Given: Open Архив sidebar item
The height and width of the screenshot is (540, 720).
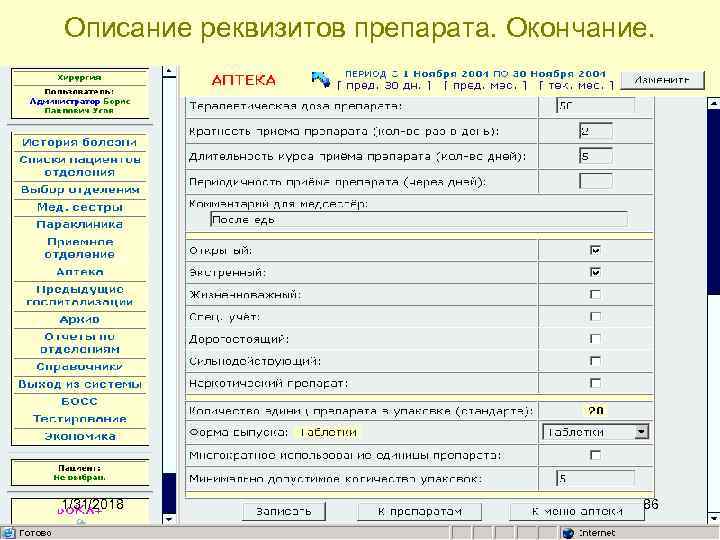Looking at the screenshot, I should [79, 319].
